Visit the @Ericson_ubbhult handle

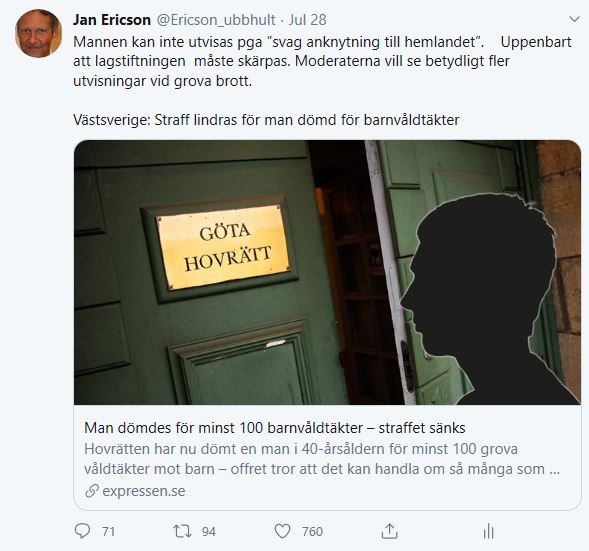pos(216,20)
